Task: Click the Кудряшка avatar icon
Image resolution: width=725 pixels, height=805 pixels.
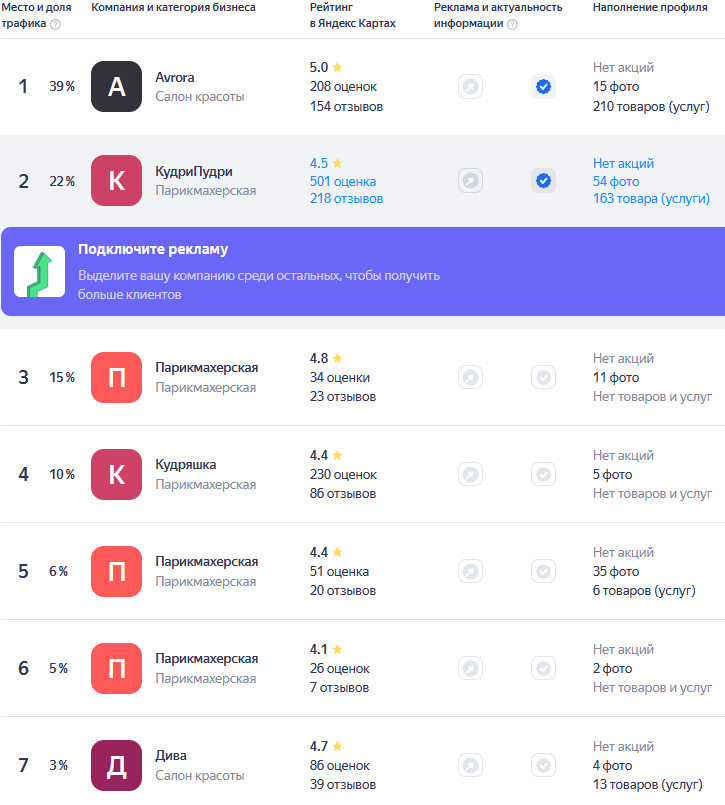Action: tap(116, 474)
